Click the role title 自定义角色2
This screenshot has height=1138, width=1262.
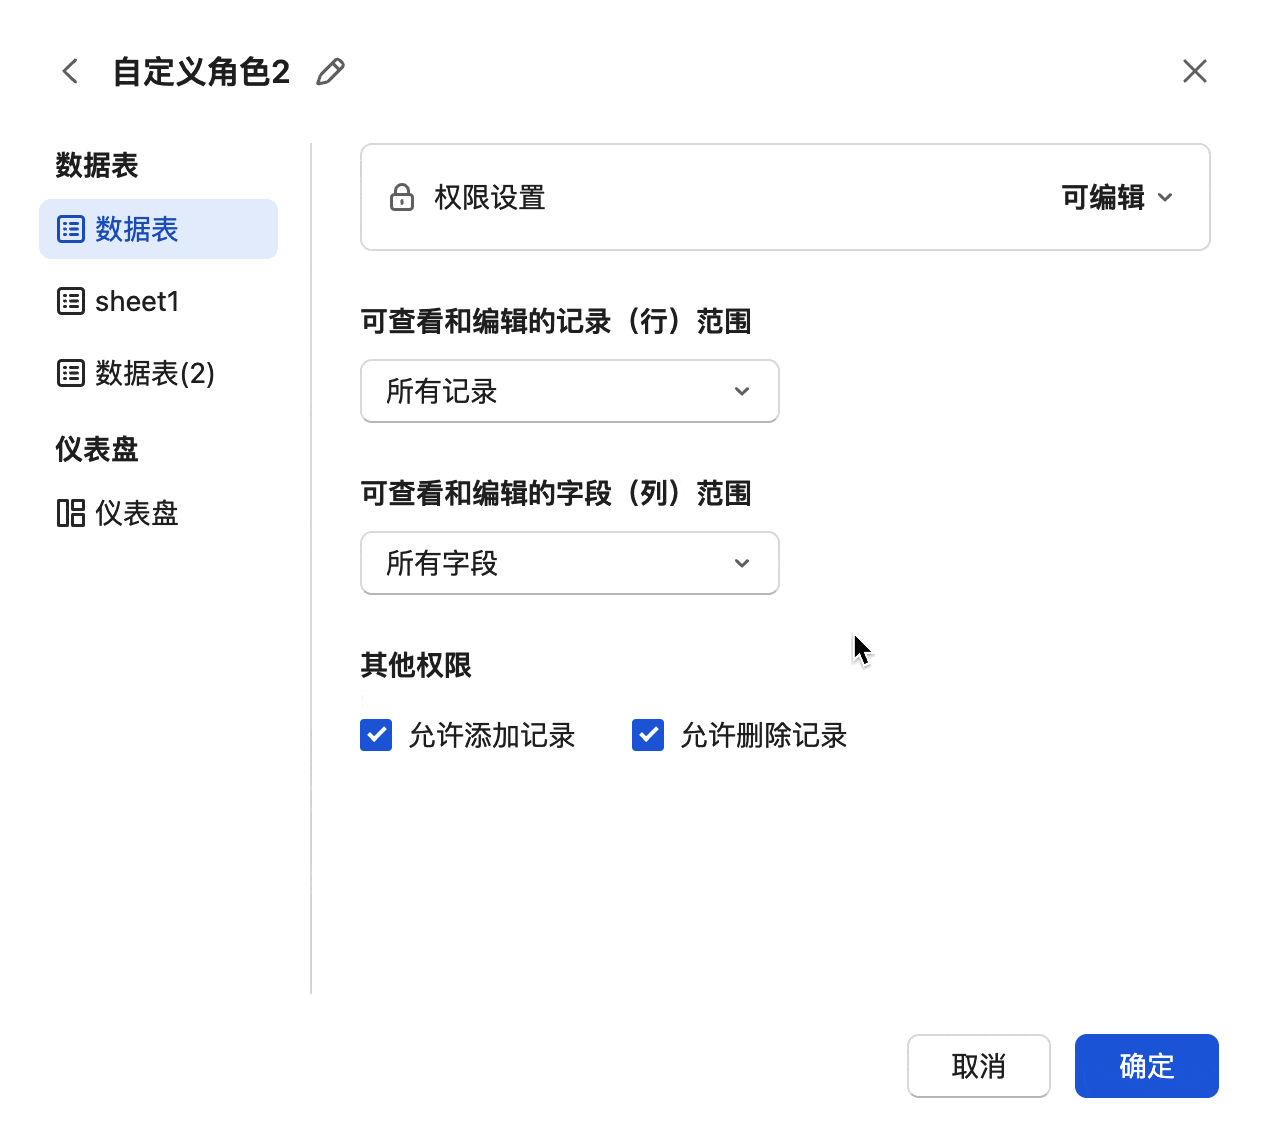pyautogui.click(x=201, y=72)
